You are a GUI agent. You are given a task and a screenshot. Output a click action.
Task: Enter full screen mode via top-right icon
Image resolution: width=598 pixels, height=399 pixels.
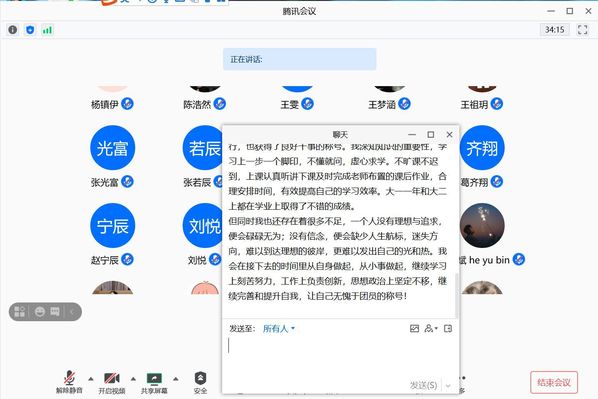click(x=582, y=30)
